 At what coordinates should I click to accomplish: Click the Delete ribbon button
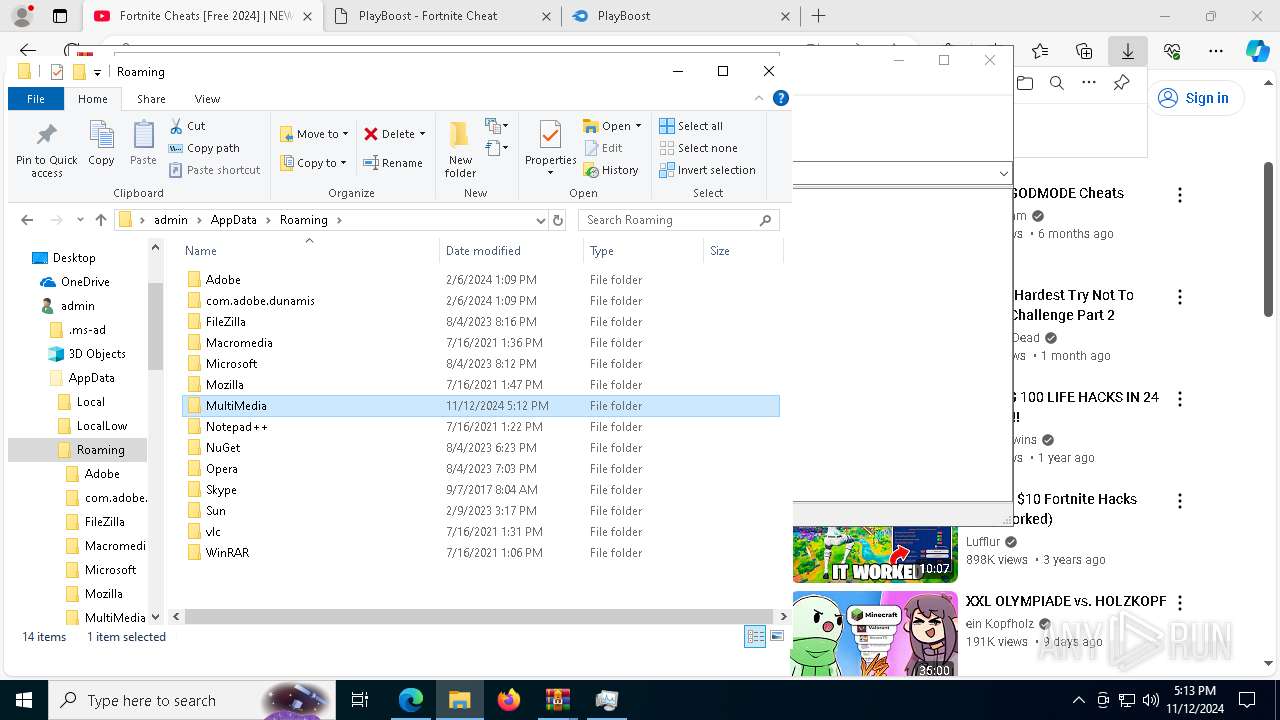(x=395, y=134)
